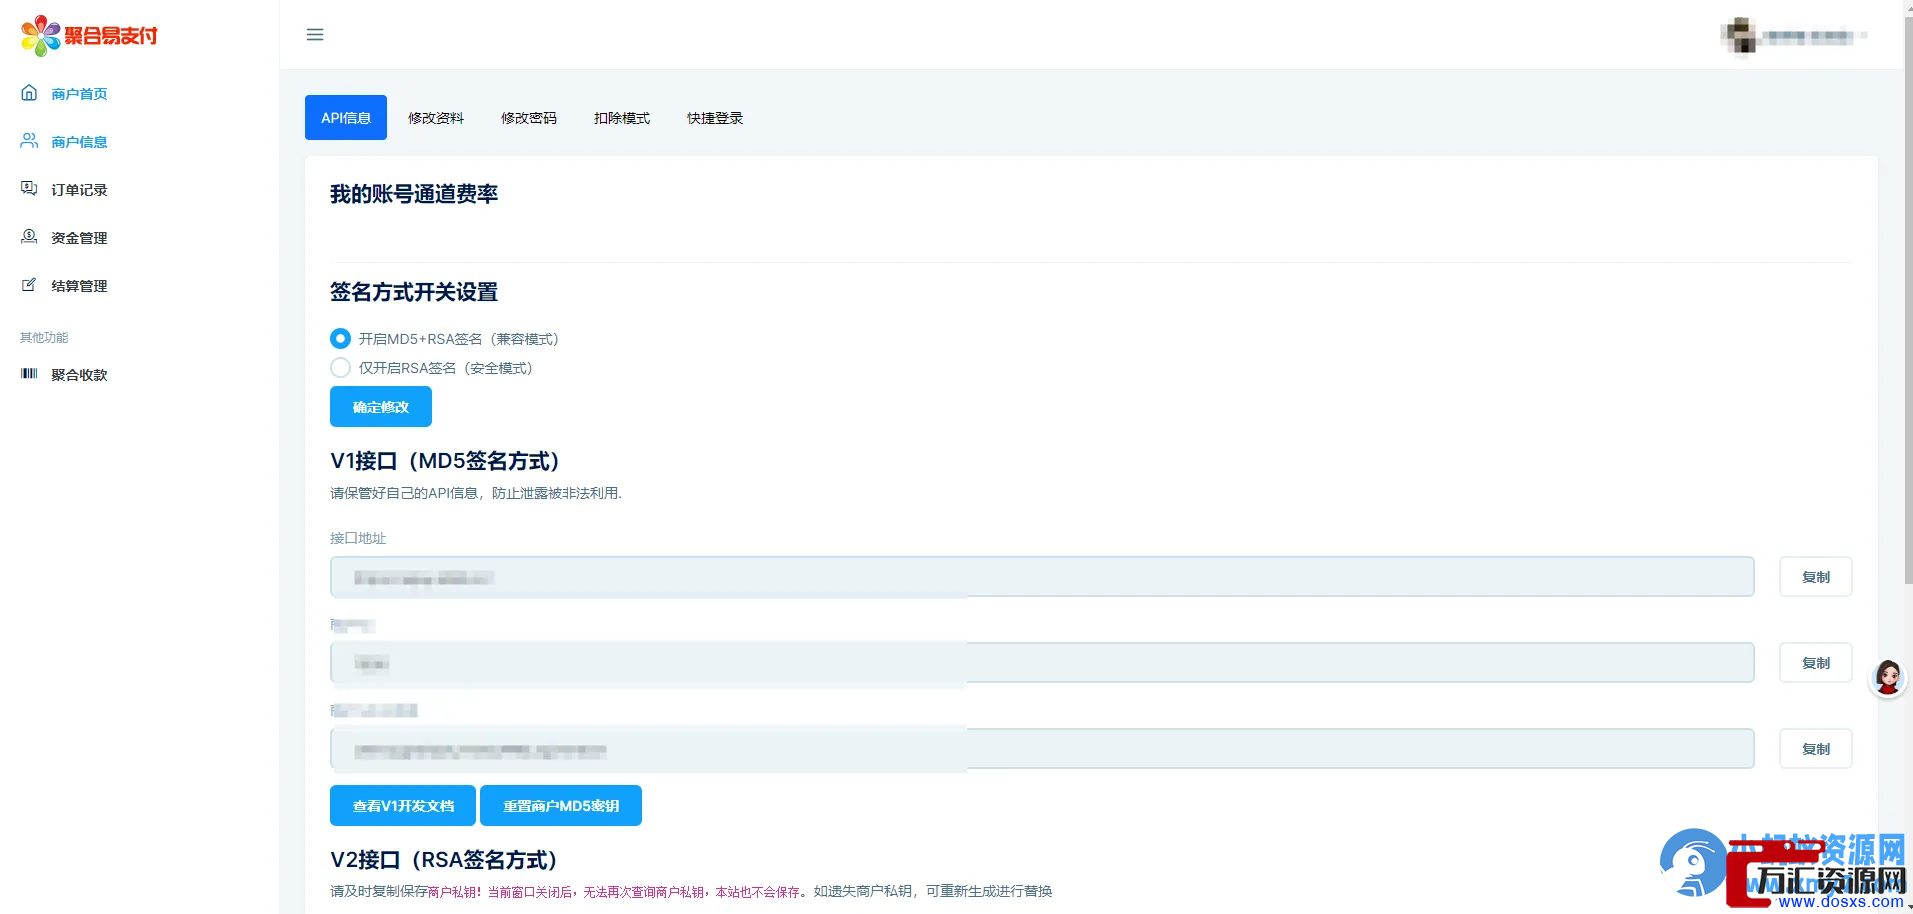The height and width of the screenshot is (914, 1913).
Task: Click 重置商户MD5密钥 button
Action: coord(561,806)
